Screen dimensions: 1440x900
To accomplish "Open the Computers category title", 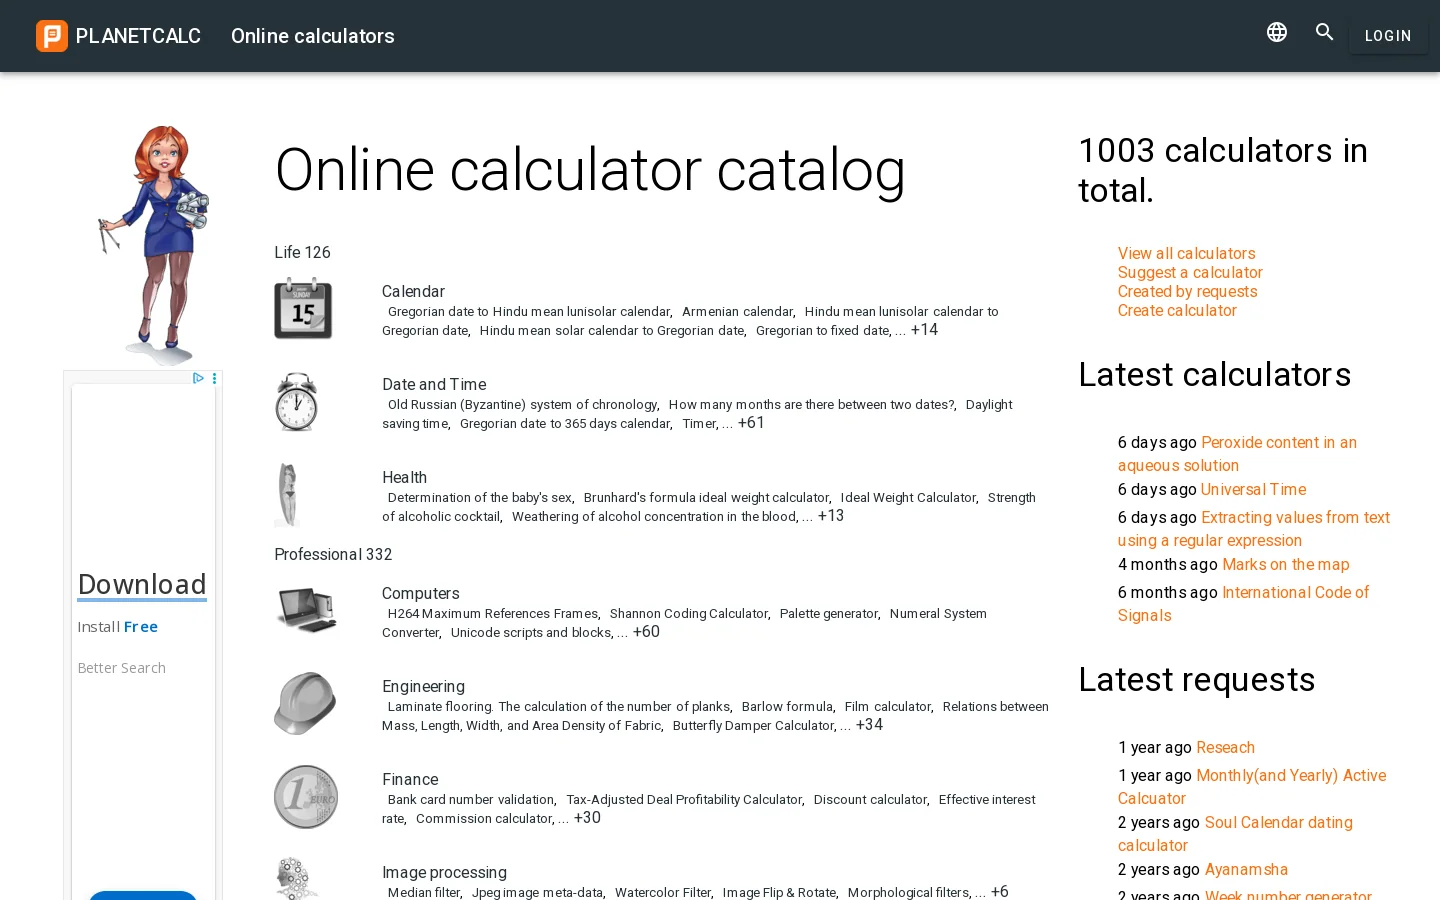I will pyautogui.click(x=420, y=593).
